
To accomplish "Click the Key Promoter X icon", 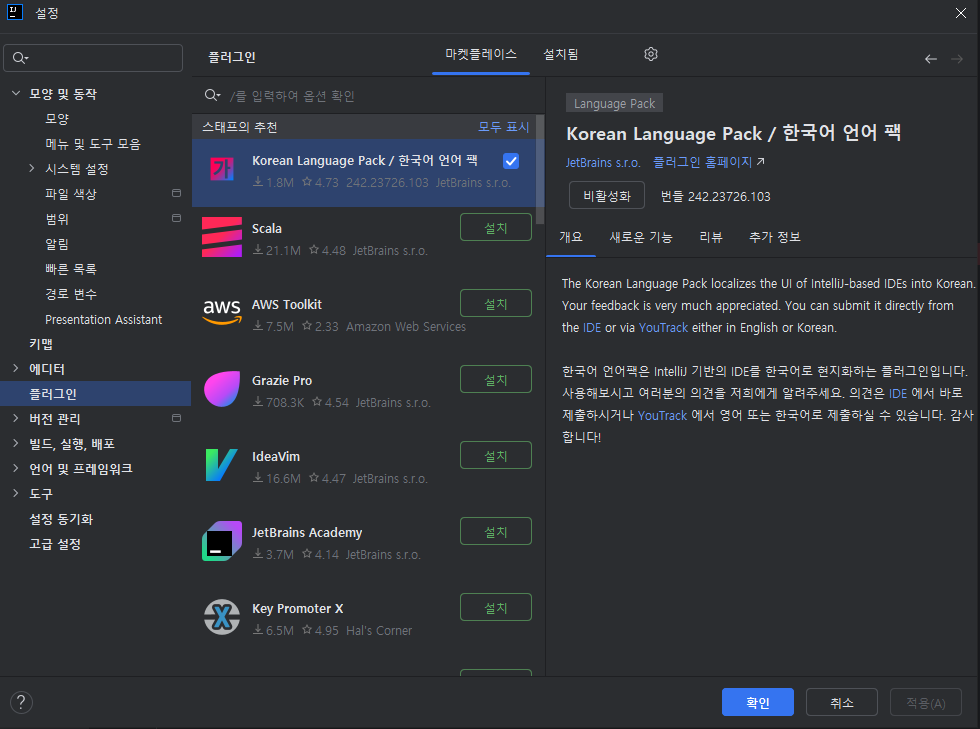I will [222, 617].
